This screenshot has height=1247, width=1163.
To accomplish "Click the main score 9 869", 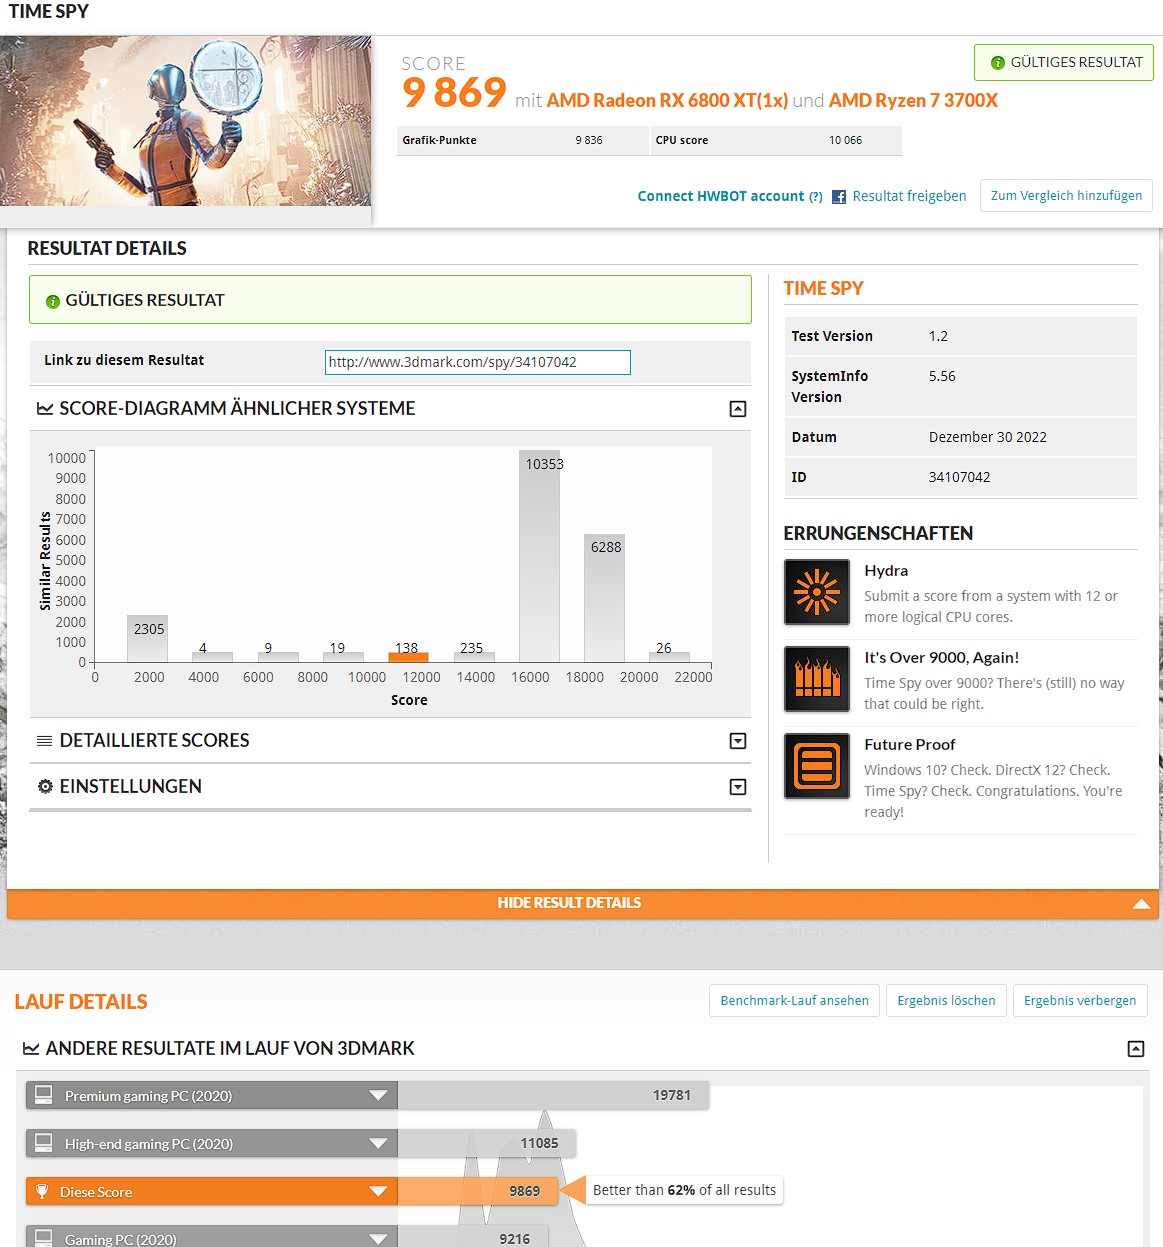I will [454, 93].
